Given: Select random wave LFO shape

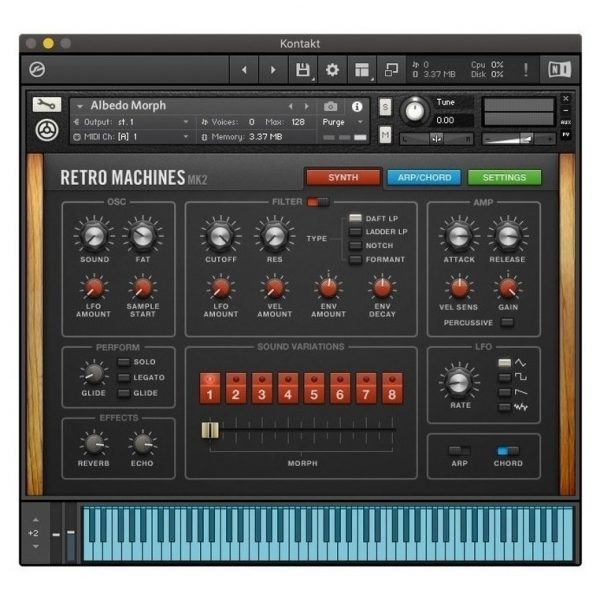Looking at the screenshot, I should [504, 407].
